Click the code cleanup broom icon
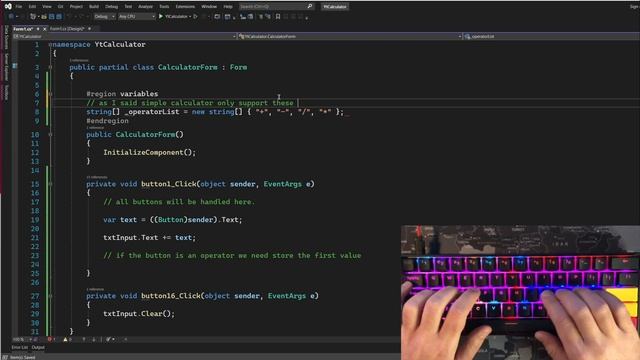The width and height of the screenshot is (640, 360). tap(109, 339)
